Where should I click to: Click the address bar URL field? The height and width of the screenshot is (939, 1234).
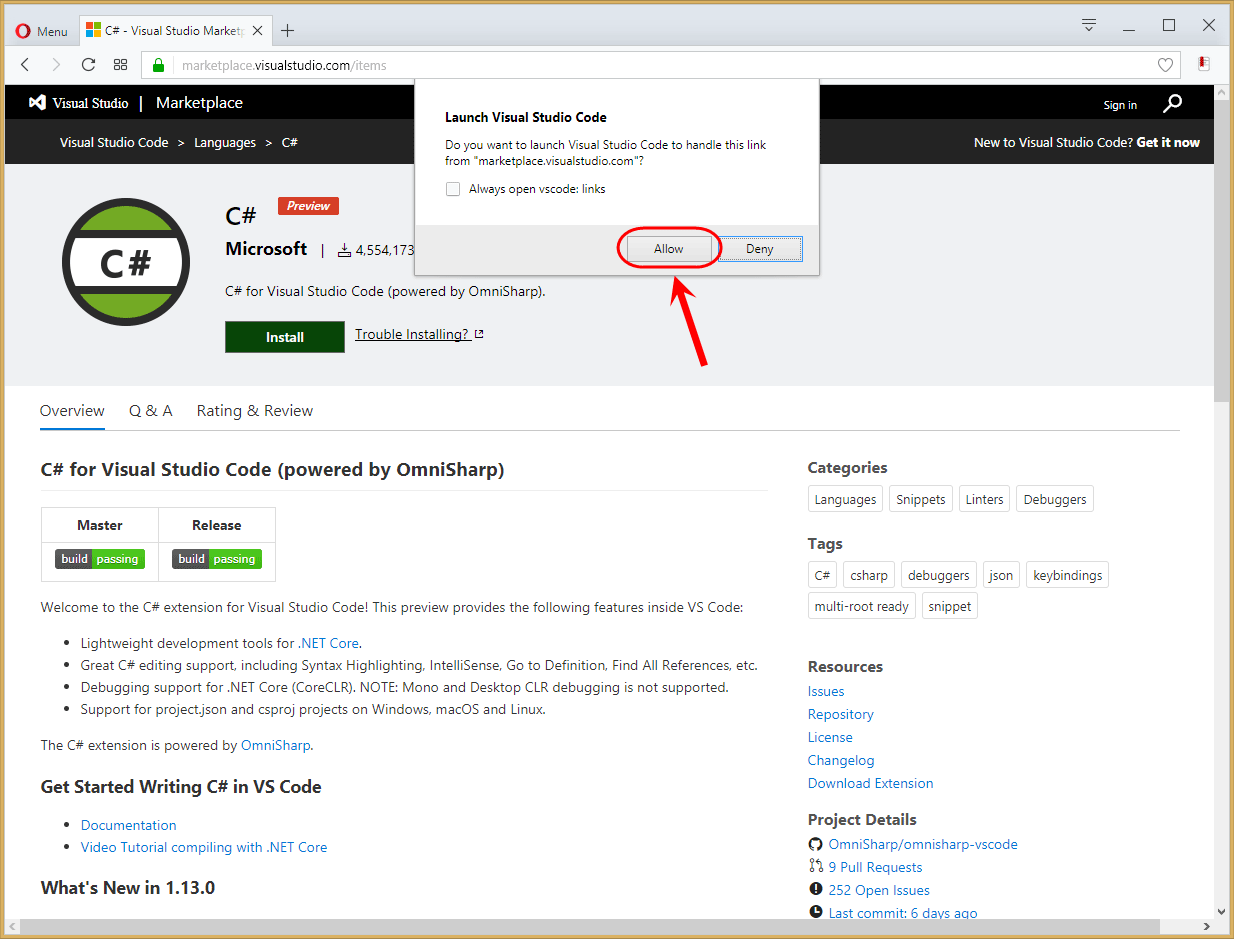coord(660,65)
